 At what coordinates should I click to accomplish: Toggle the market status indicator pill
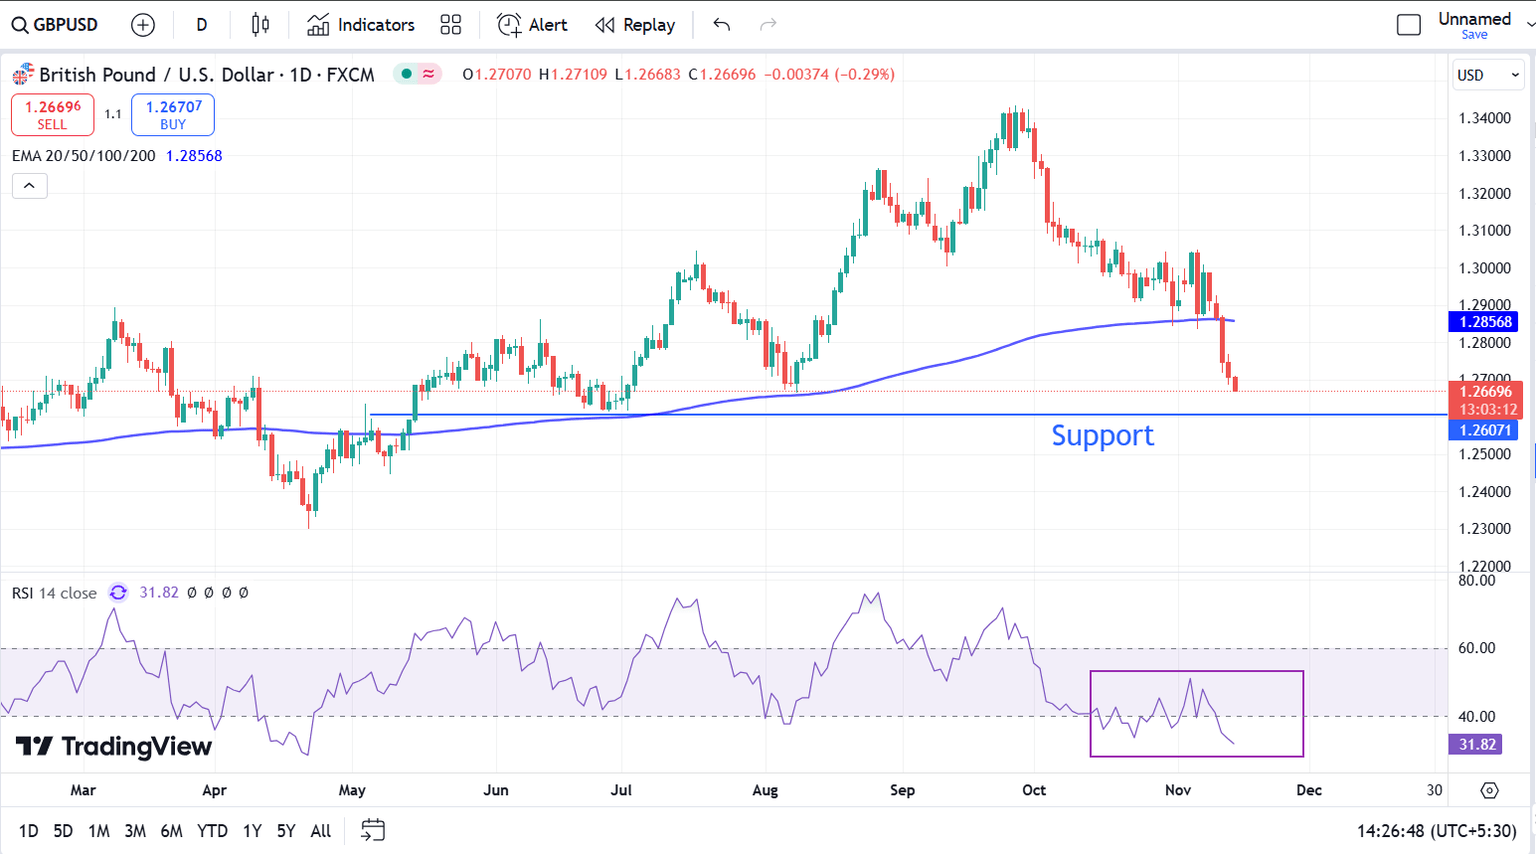[x=418, y=74]
